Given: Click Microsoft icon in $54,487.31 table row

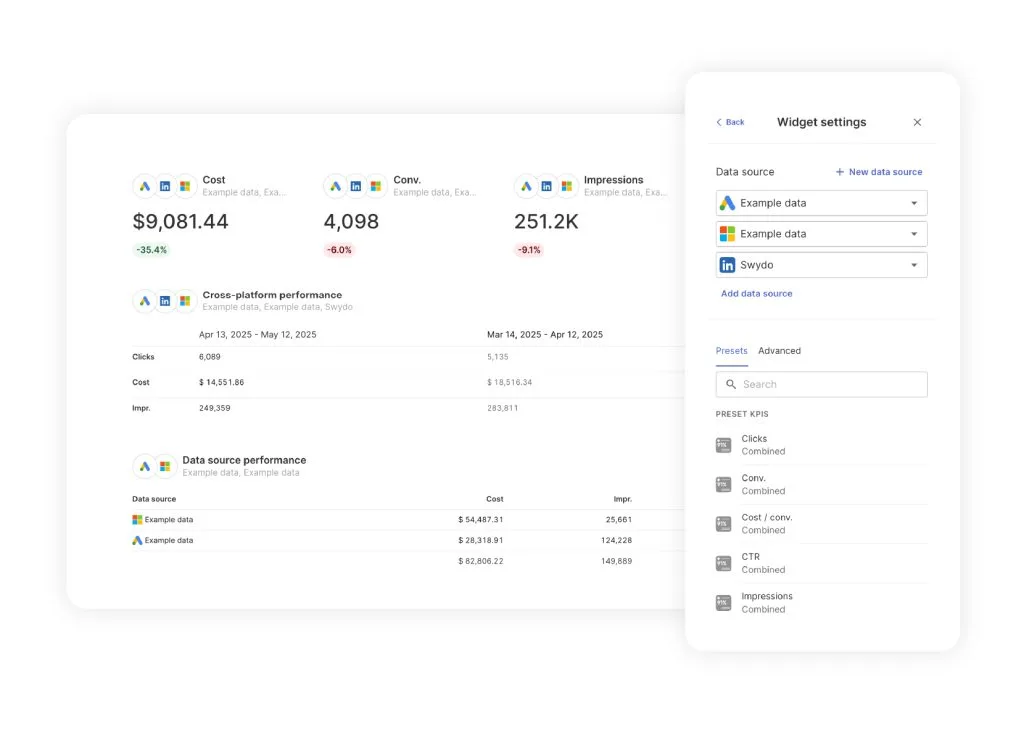Looking at the screenshot, I should tap(137, 520).
